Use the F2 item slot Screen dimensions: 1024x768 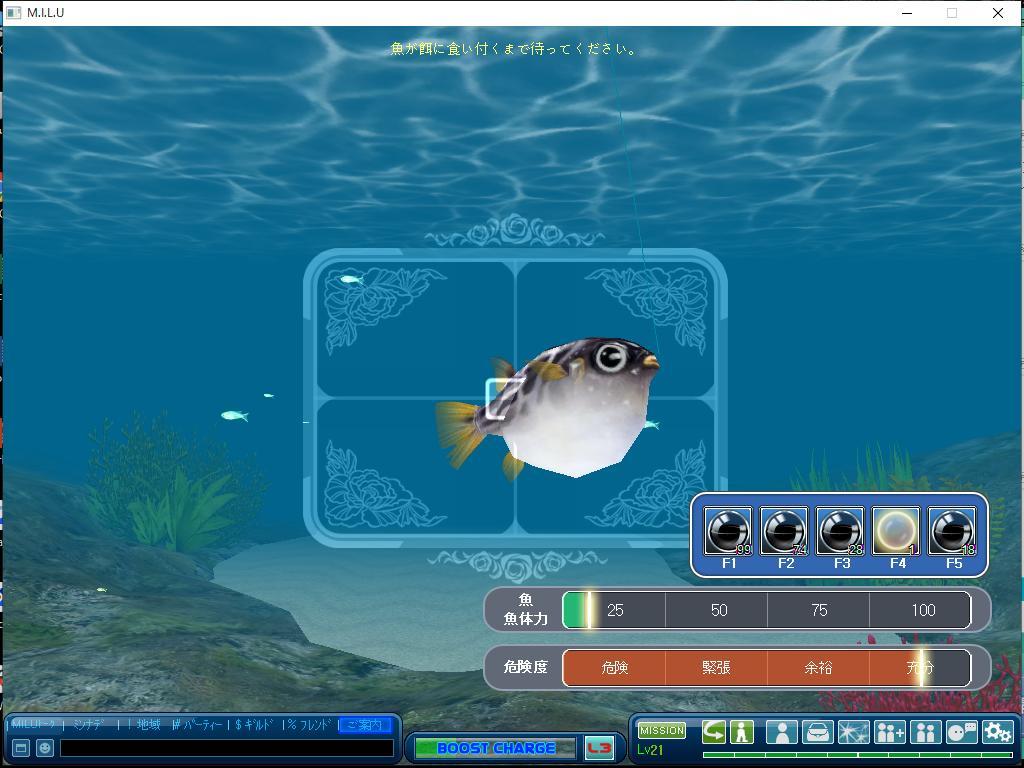[784, 532]
